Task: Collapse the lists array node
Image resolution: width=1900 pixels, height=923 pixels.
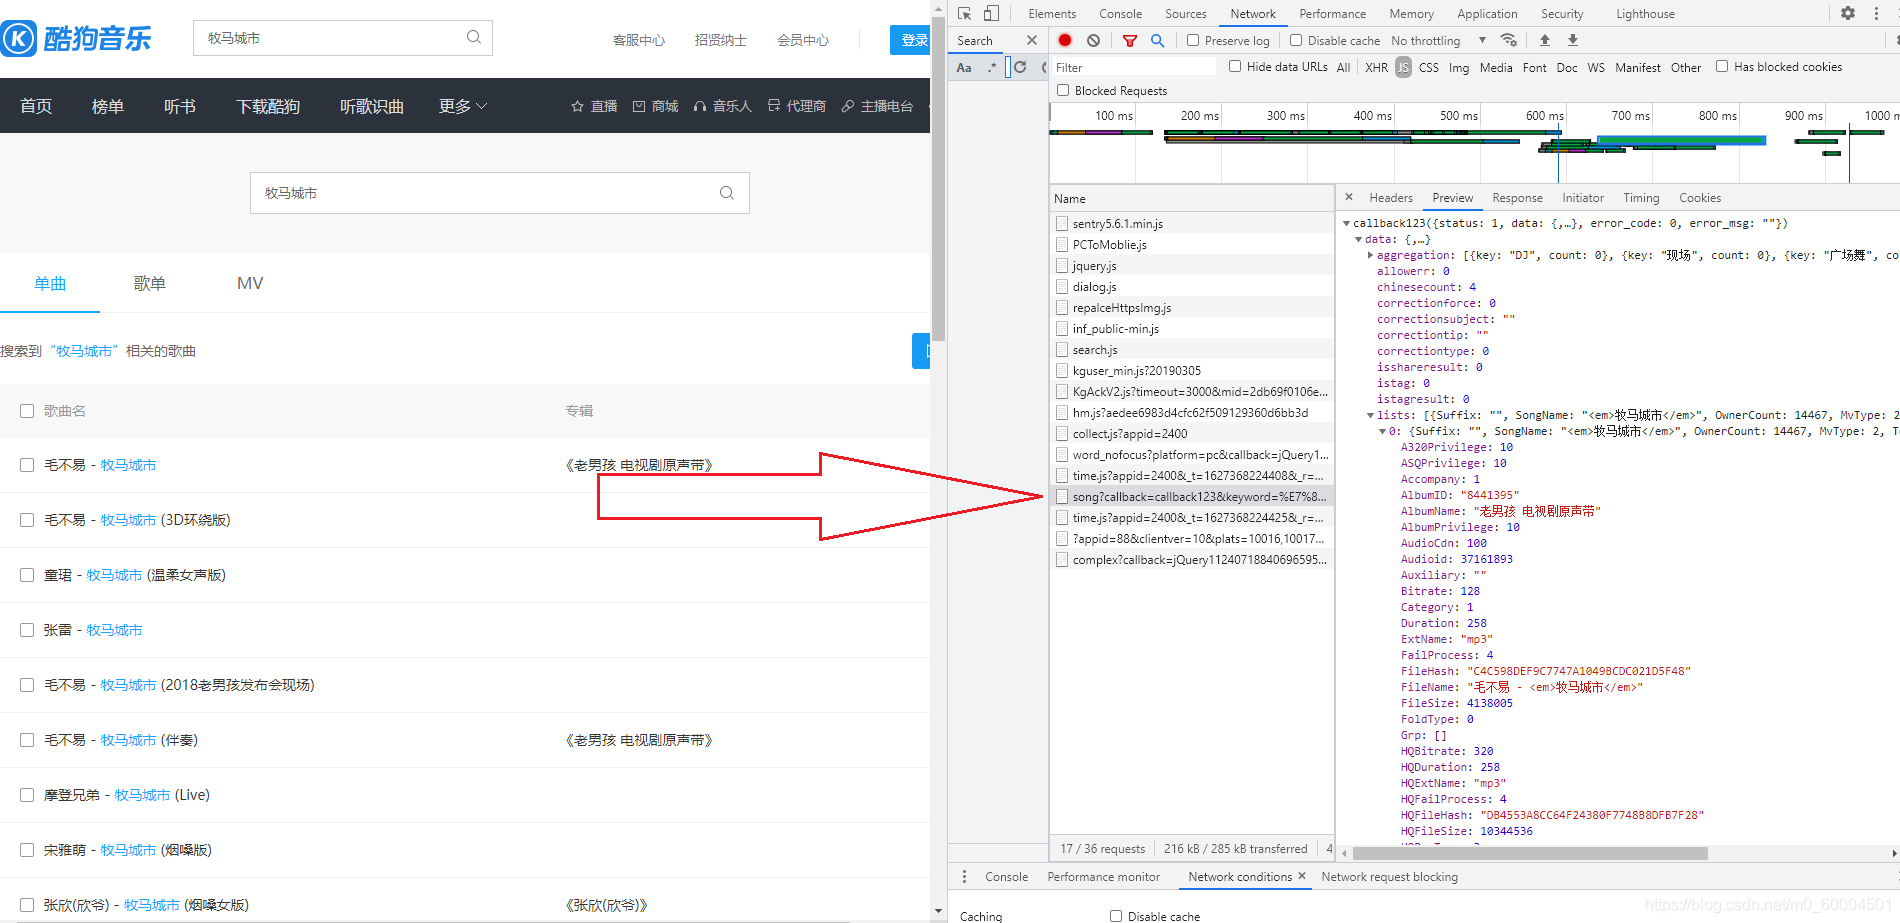Action: tap(1371, 415)
